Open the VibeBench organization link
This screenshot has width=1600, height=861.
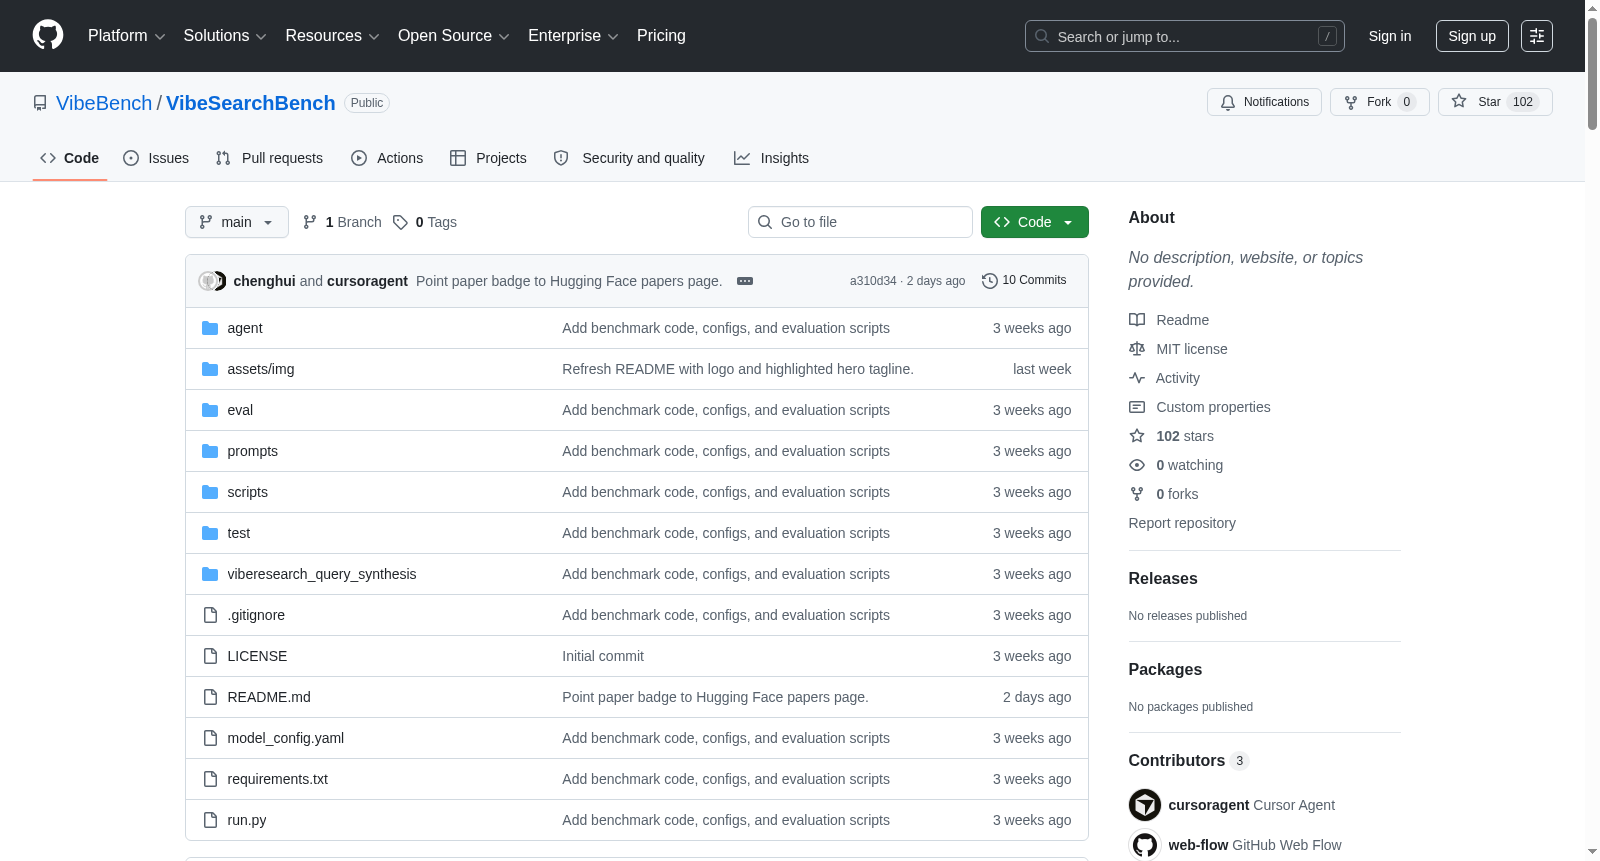(104, 103)
